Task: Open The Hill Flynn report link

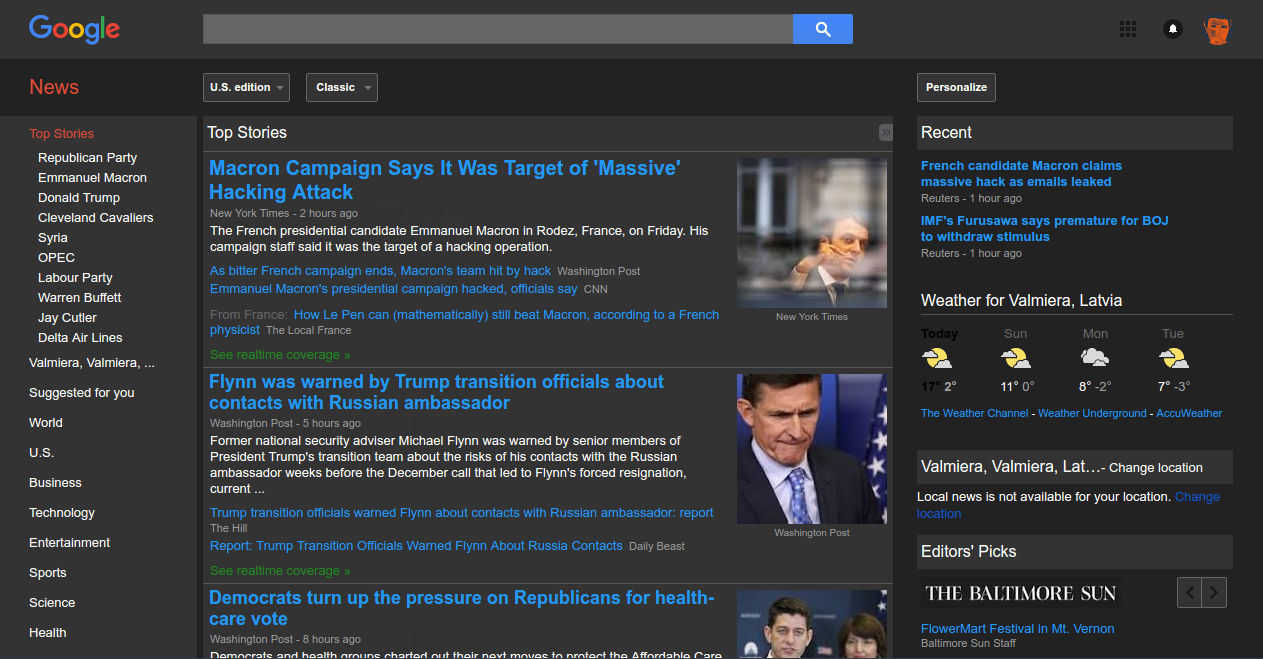Action: [462, 512]
